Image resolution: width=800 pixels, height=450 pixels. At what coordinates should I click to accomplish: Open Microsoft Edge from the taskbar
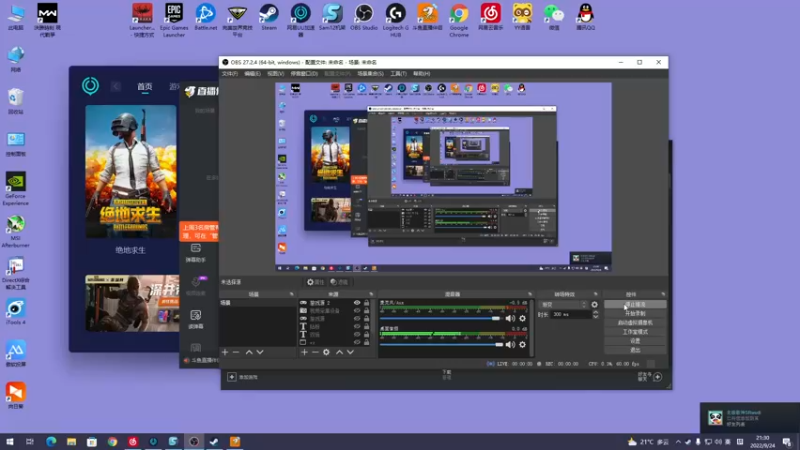click(51, 442)
